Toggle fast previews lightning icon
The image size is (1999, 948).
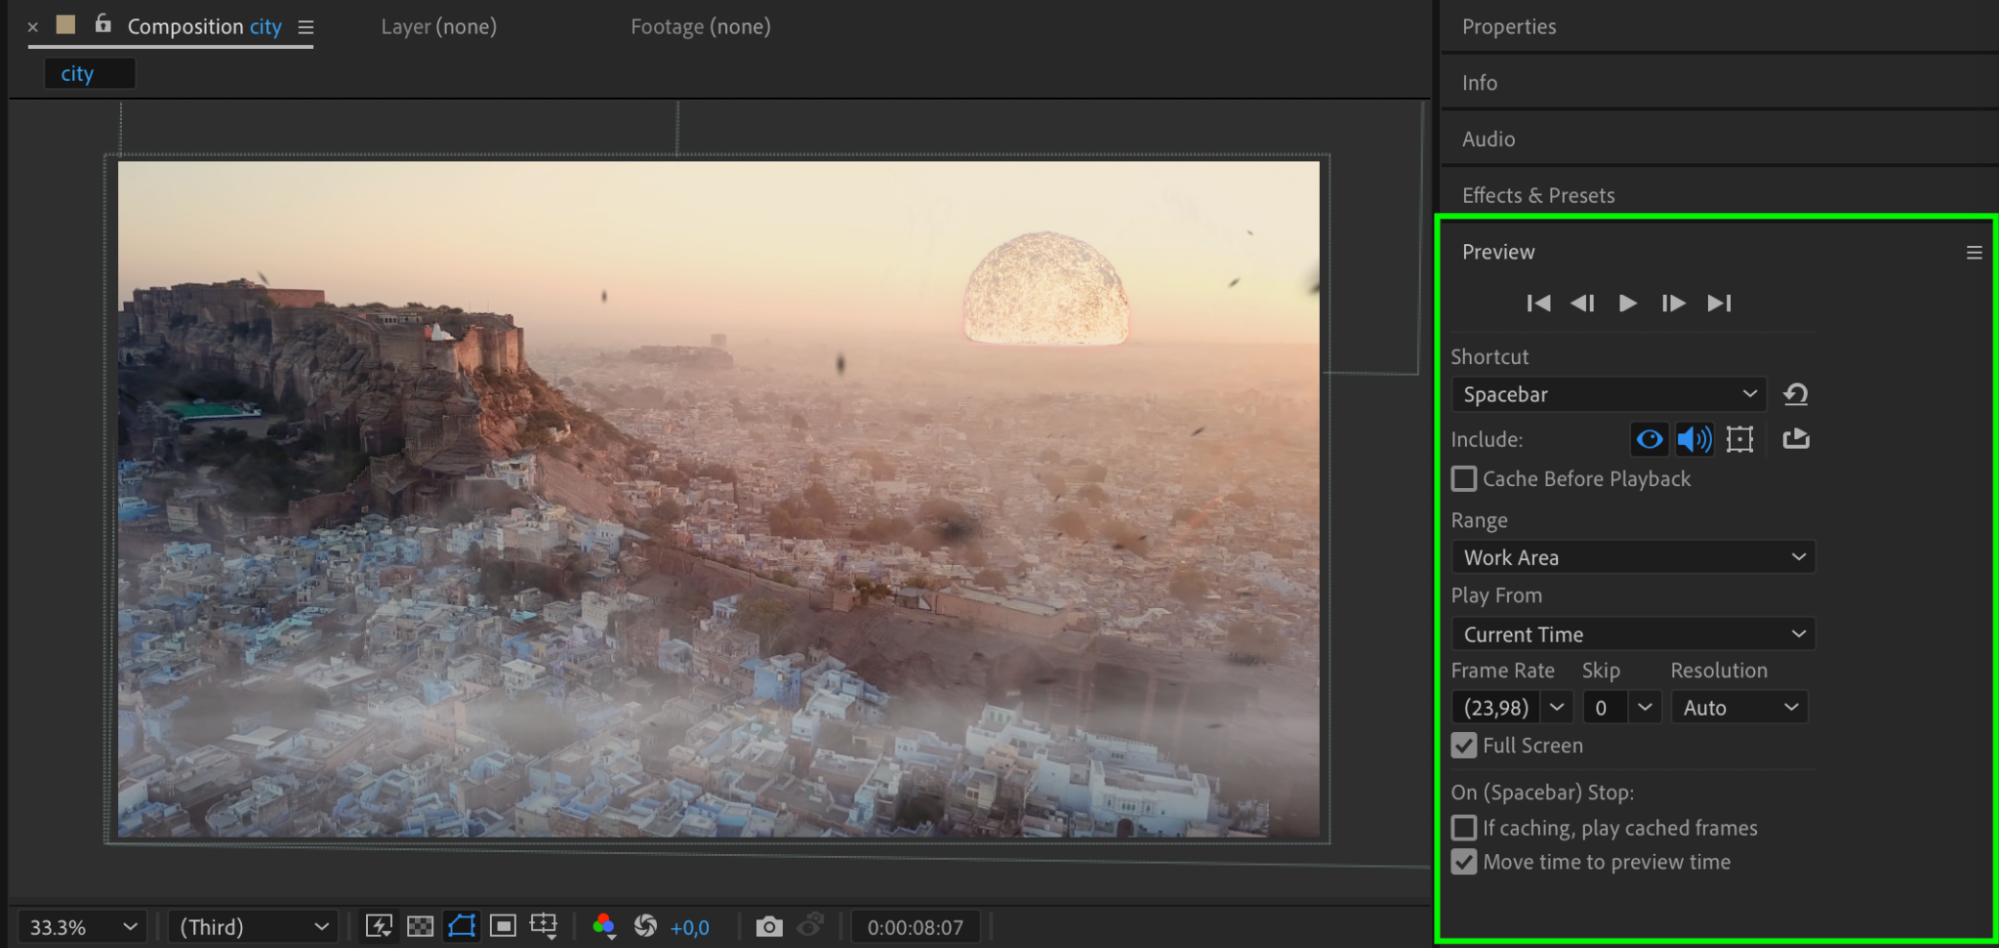pyautogui.click(x=379, y=927)
